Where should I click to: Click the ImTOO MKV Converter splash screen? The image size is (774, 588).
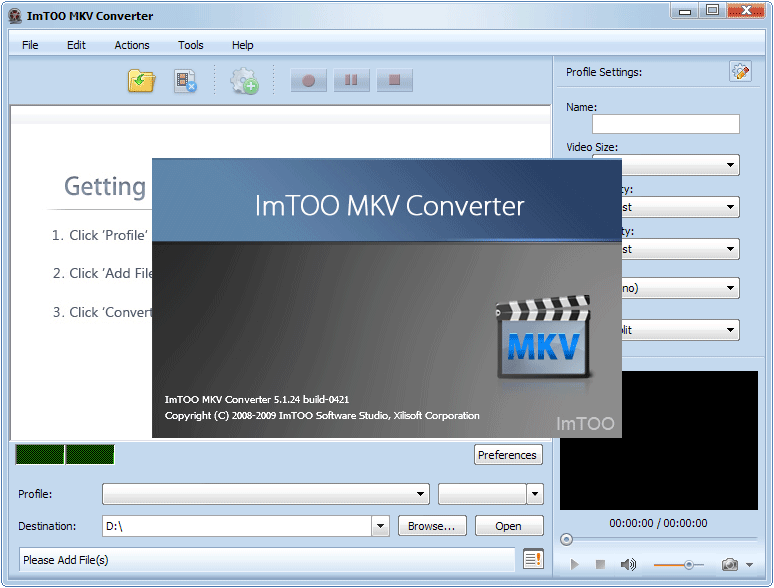[387, 298]
